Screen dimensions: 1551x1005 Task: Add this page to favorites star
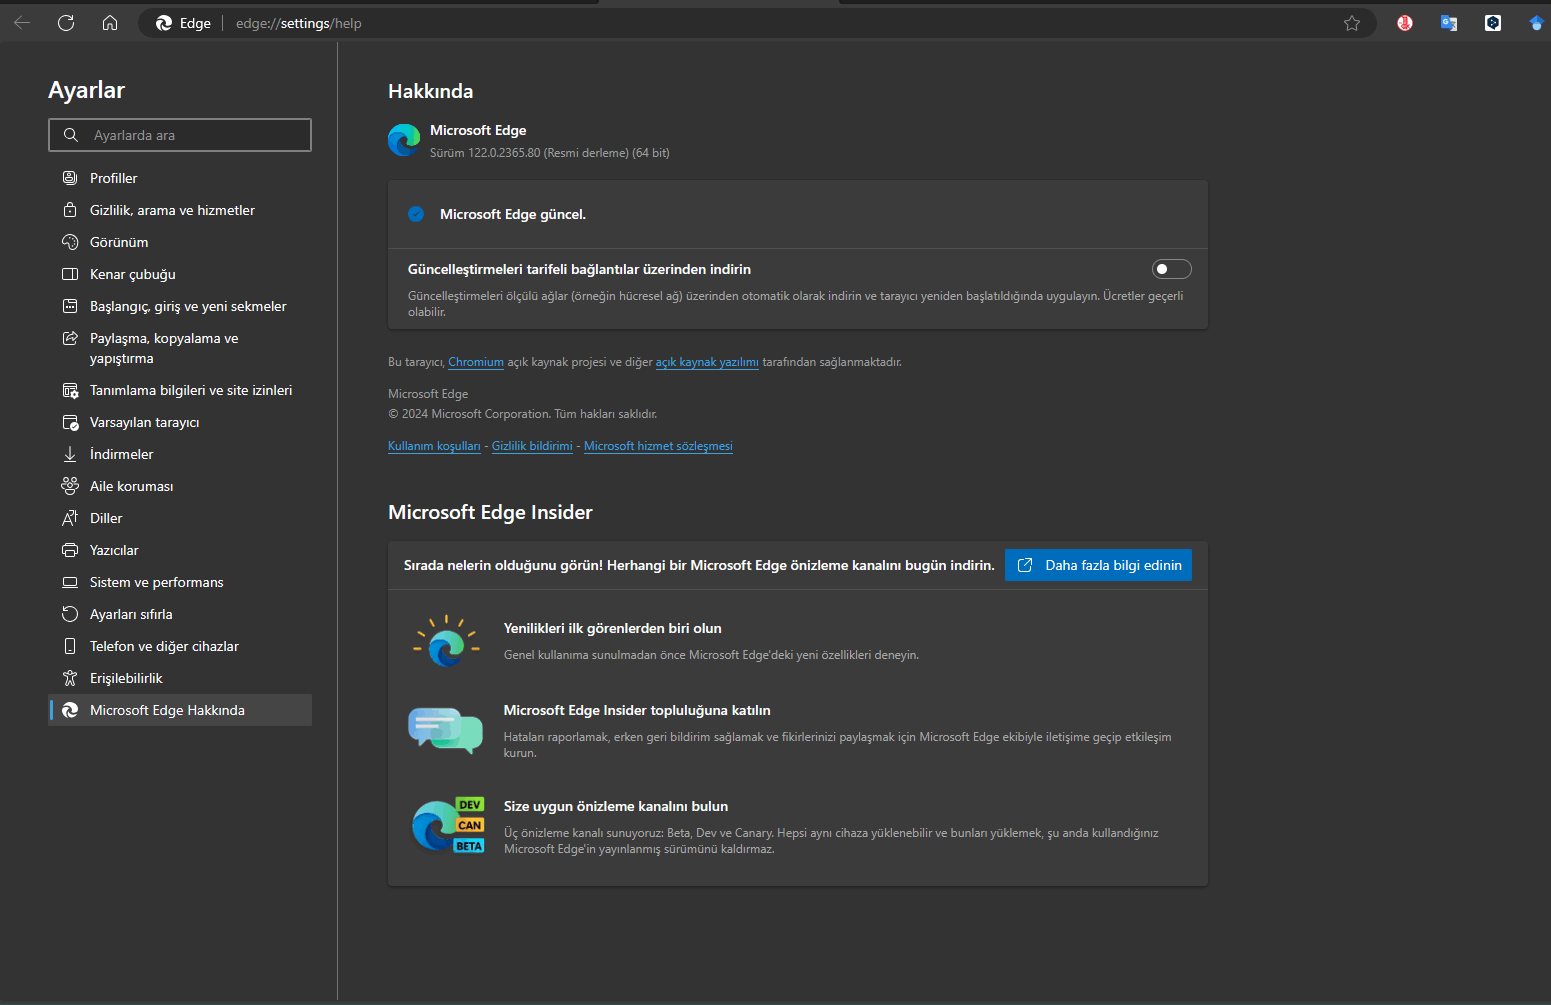(x=1352, y=23)
